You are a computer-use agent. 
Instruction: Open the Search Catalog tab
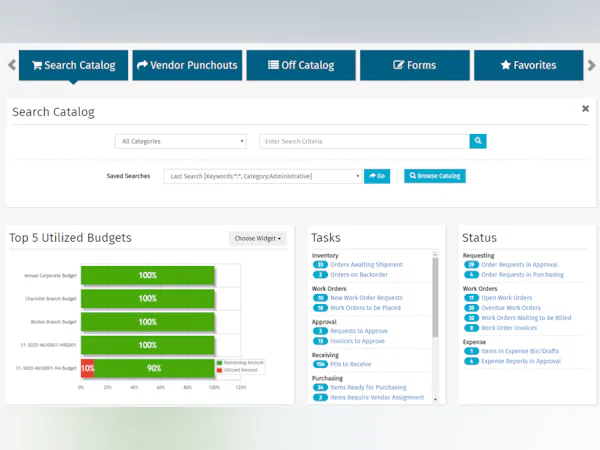click(73, 65)
